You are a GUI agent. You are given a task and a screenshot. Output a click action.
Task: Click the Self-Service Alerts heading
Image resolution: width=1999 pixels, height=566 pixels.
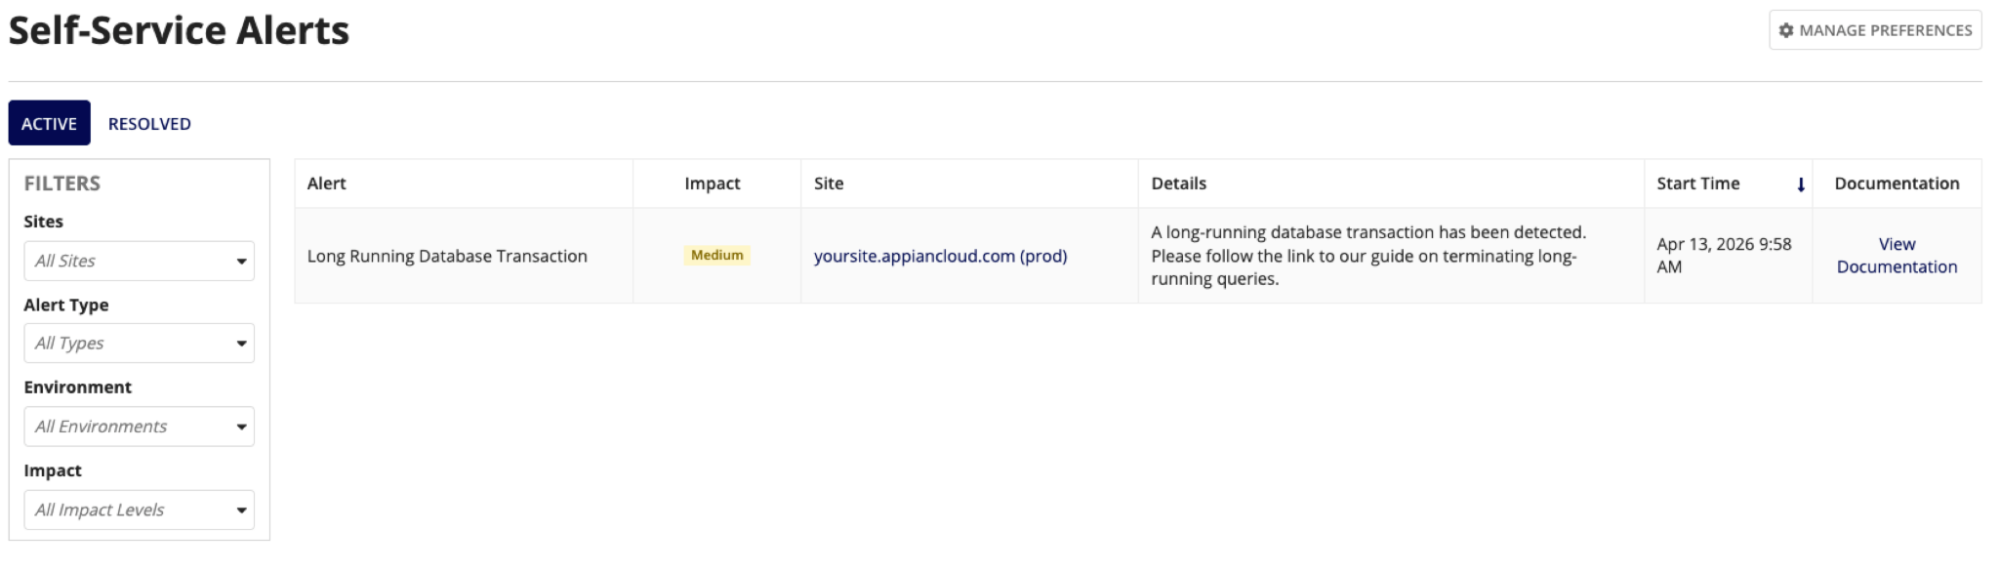coord(179,31)
